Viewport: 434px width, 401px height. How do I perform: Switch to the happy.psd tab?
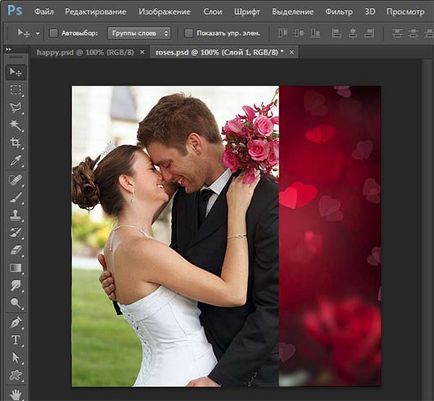(x=85, y=52)
